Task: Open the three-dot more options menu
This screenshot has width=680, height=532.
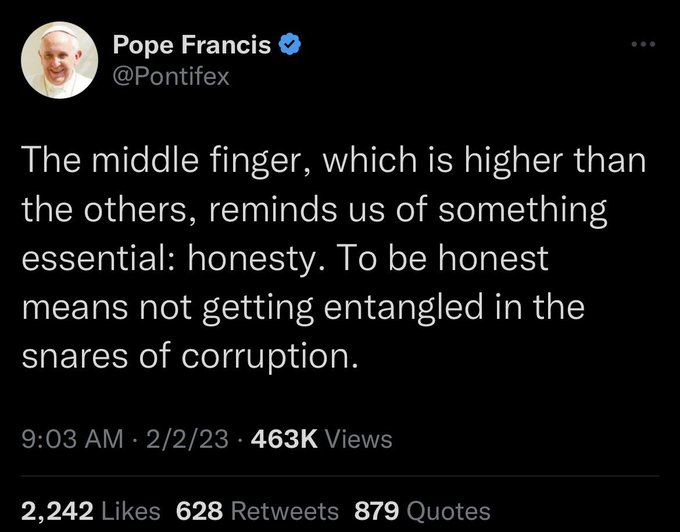Action: point(643,44)
